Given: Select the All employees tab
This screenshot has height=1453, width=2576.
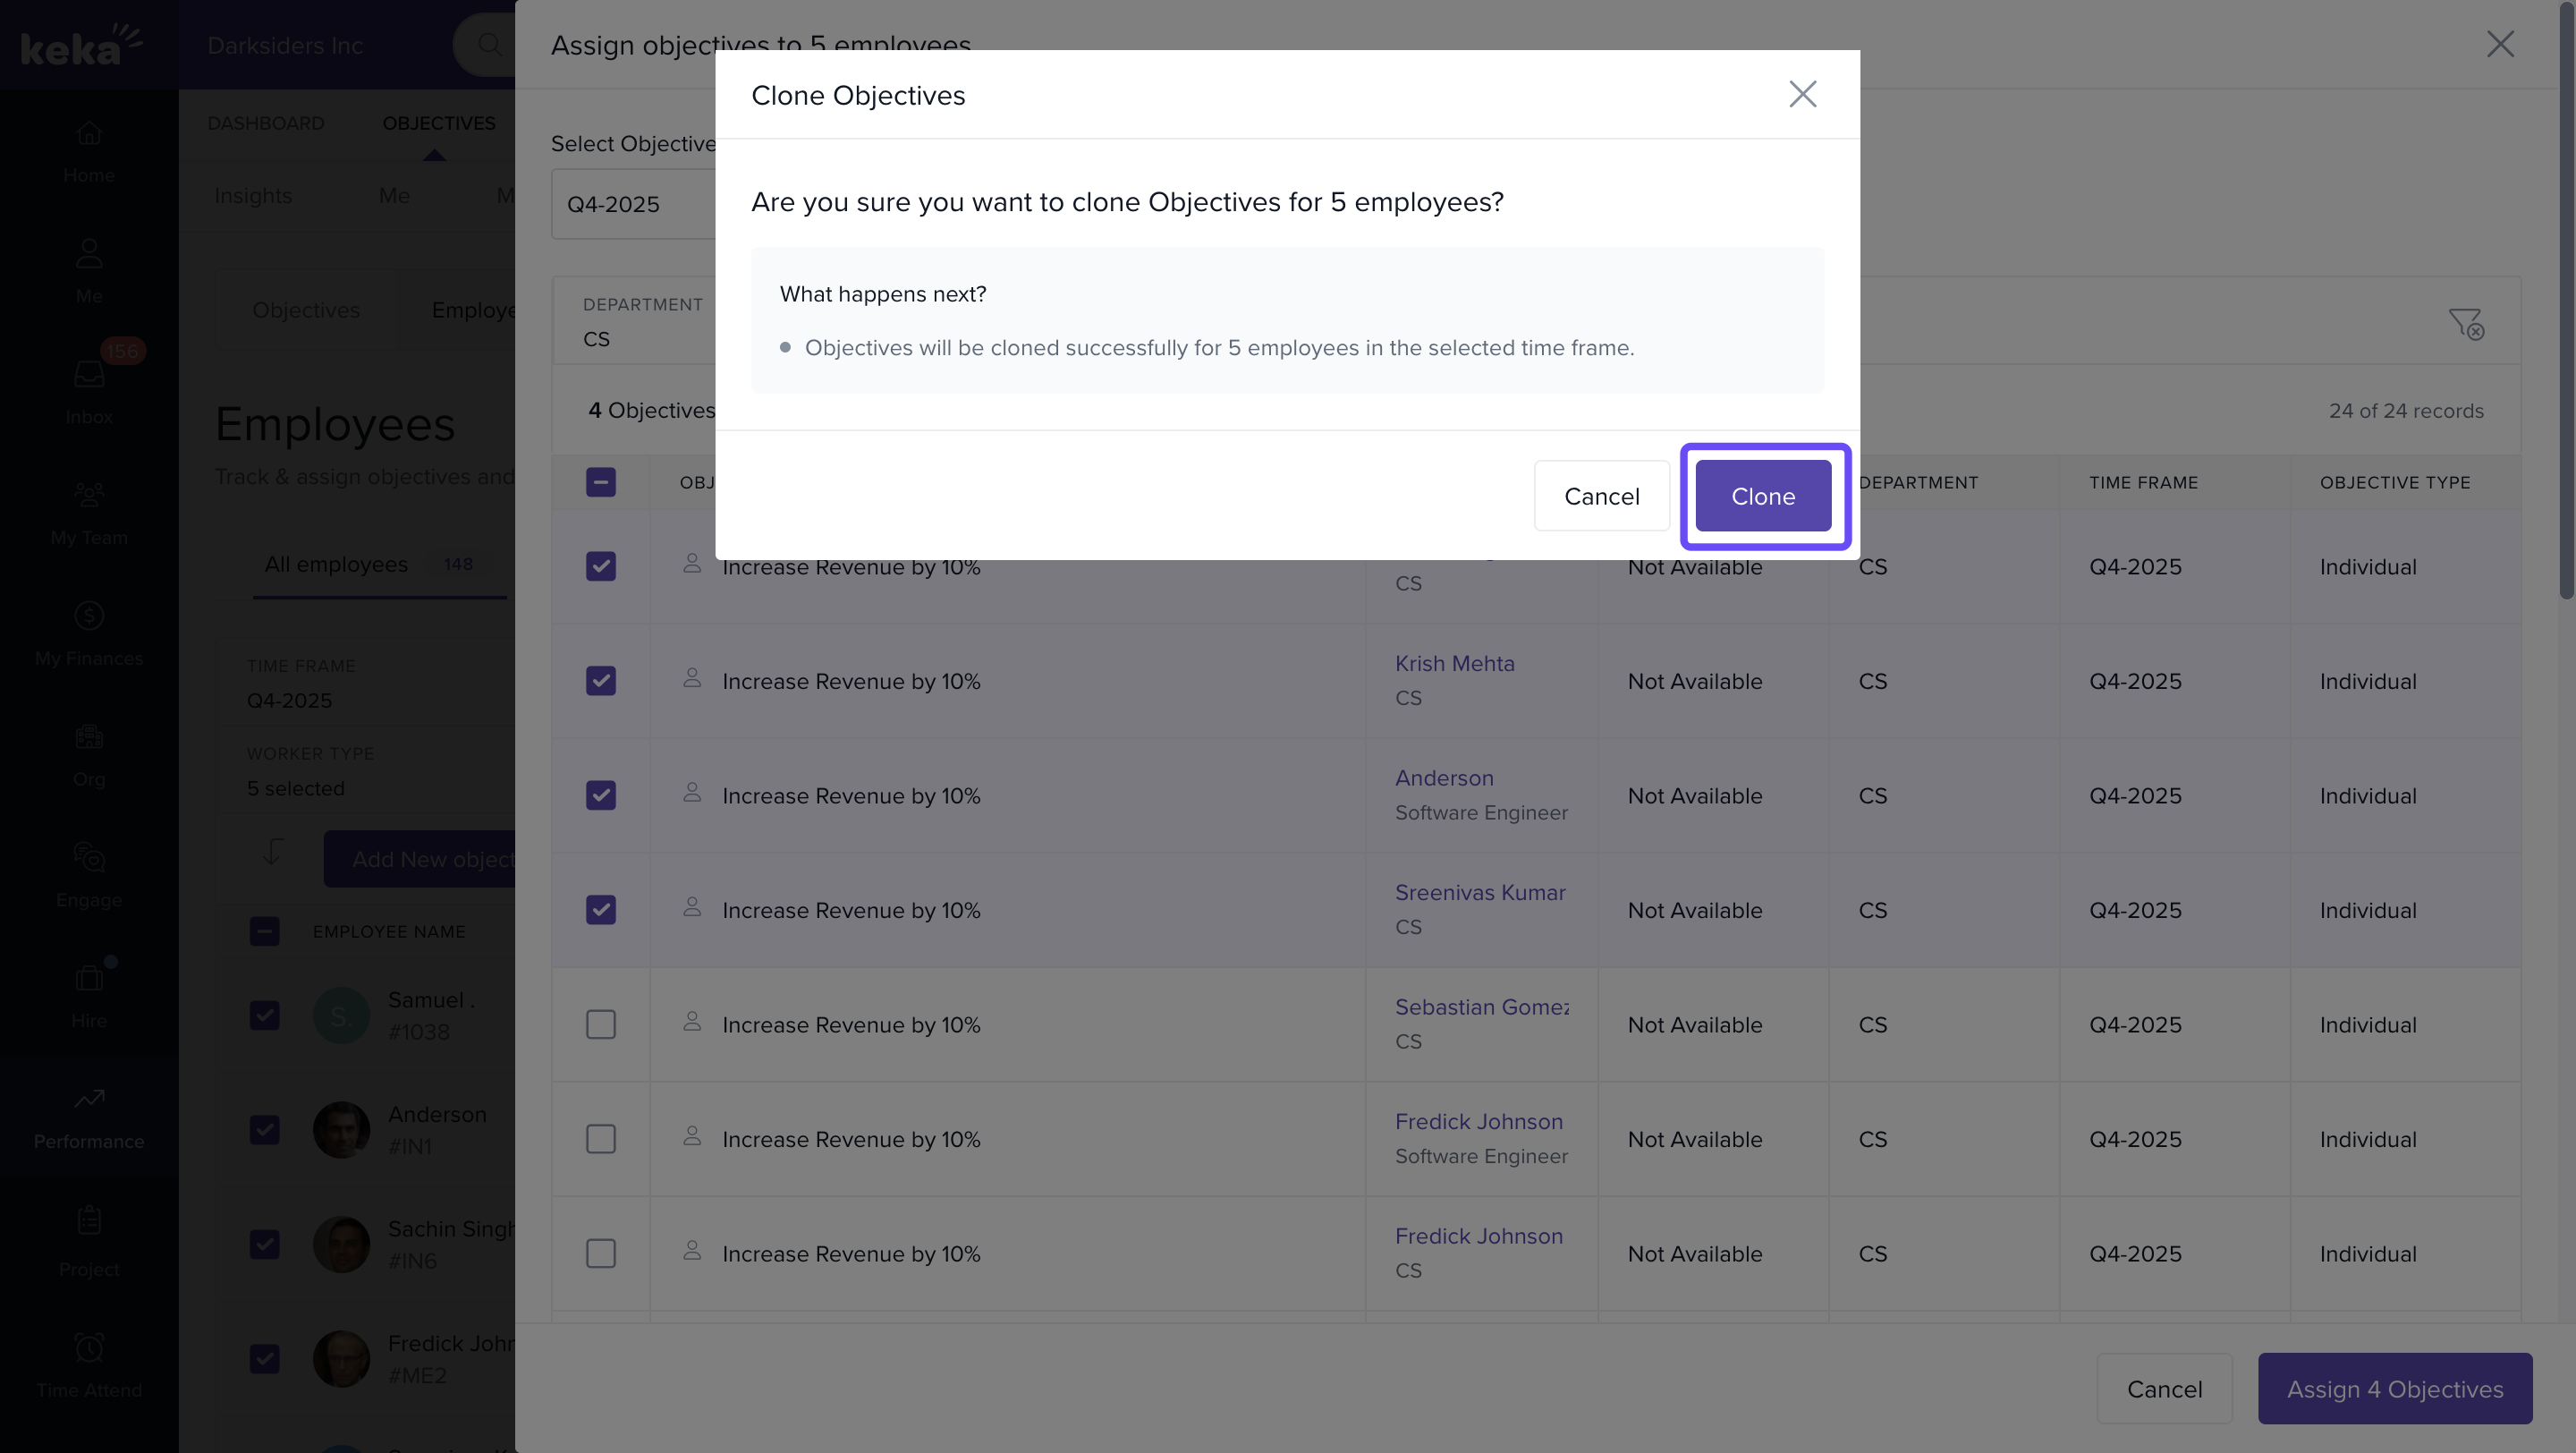Looking at the screenshot, I should pos(336,564).
